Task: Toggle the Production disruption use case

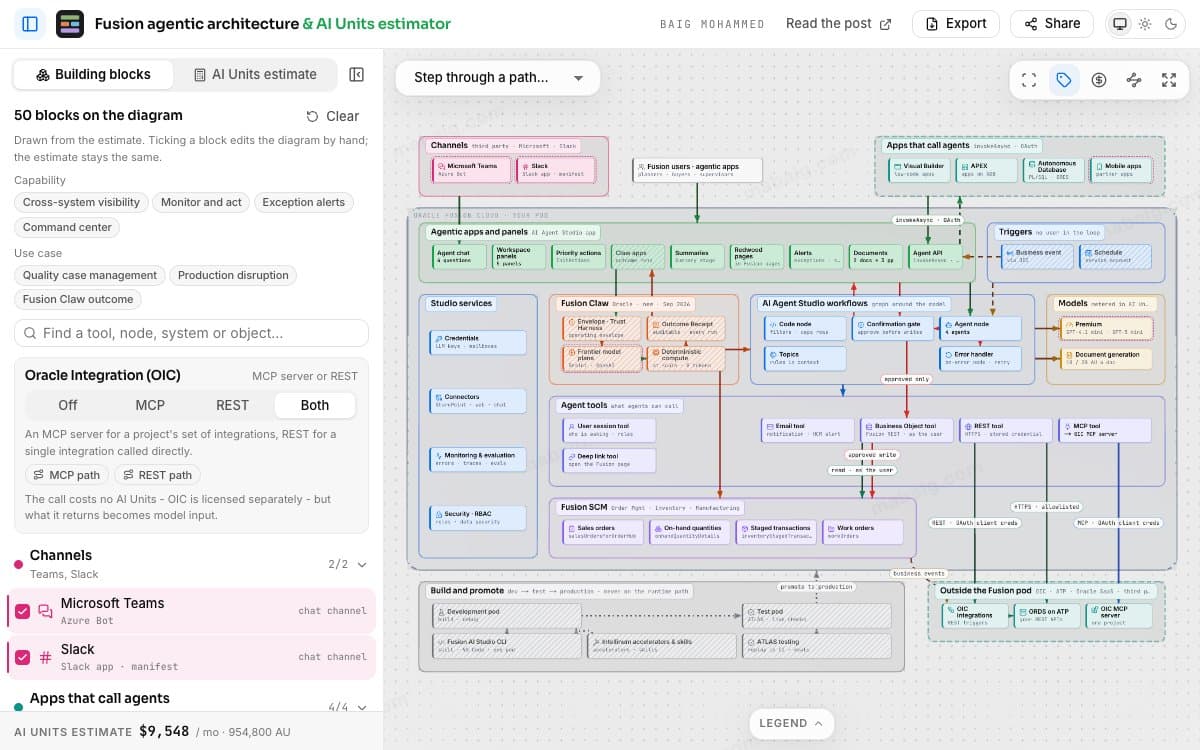Action: coord(233,275)
